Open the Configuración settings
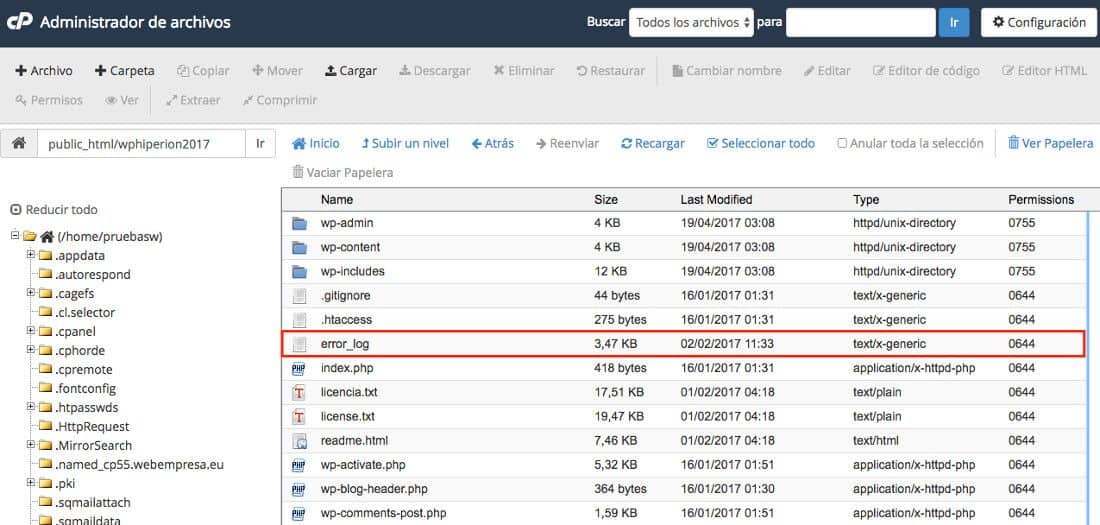Viewport: 1100px width, 525px height. (x=1039, y=22)
